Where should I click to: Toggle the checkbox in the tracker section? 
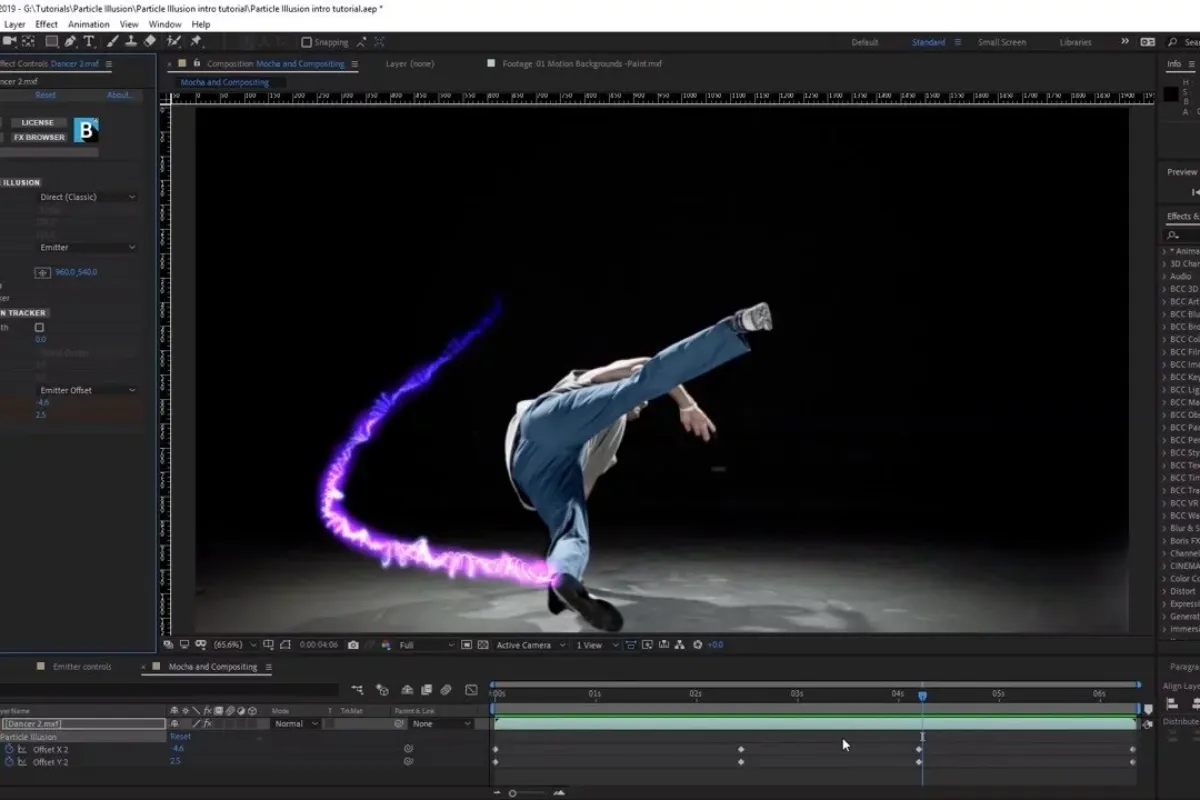[x=40, y=327]
